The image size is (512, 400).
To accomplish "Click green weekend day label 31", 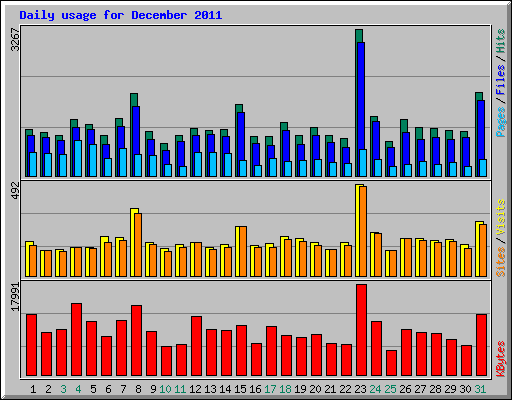I will 480,389.
